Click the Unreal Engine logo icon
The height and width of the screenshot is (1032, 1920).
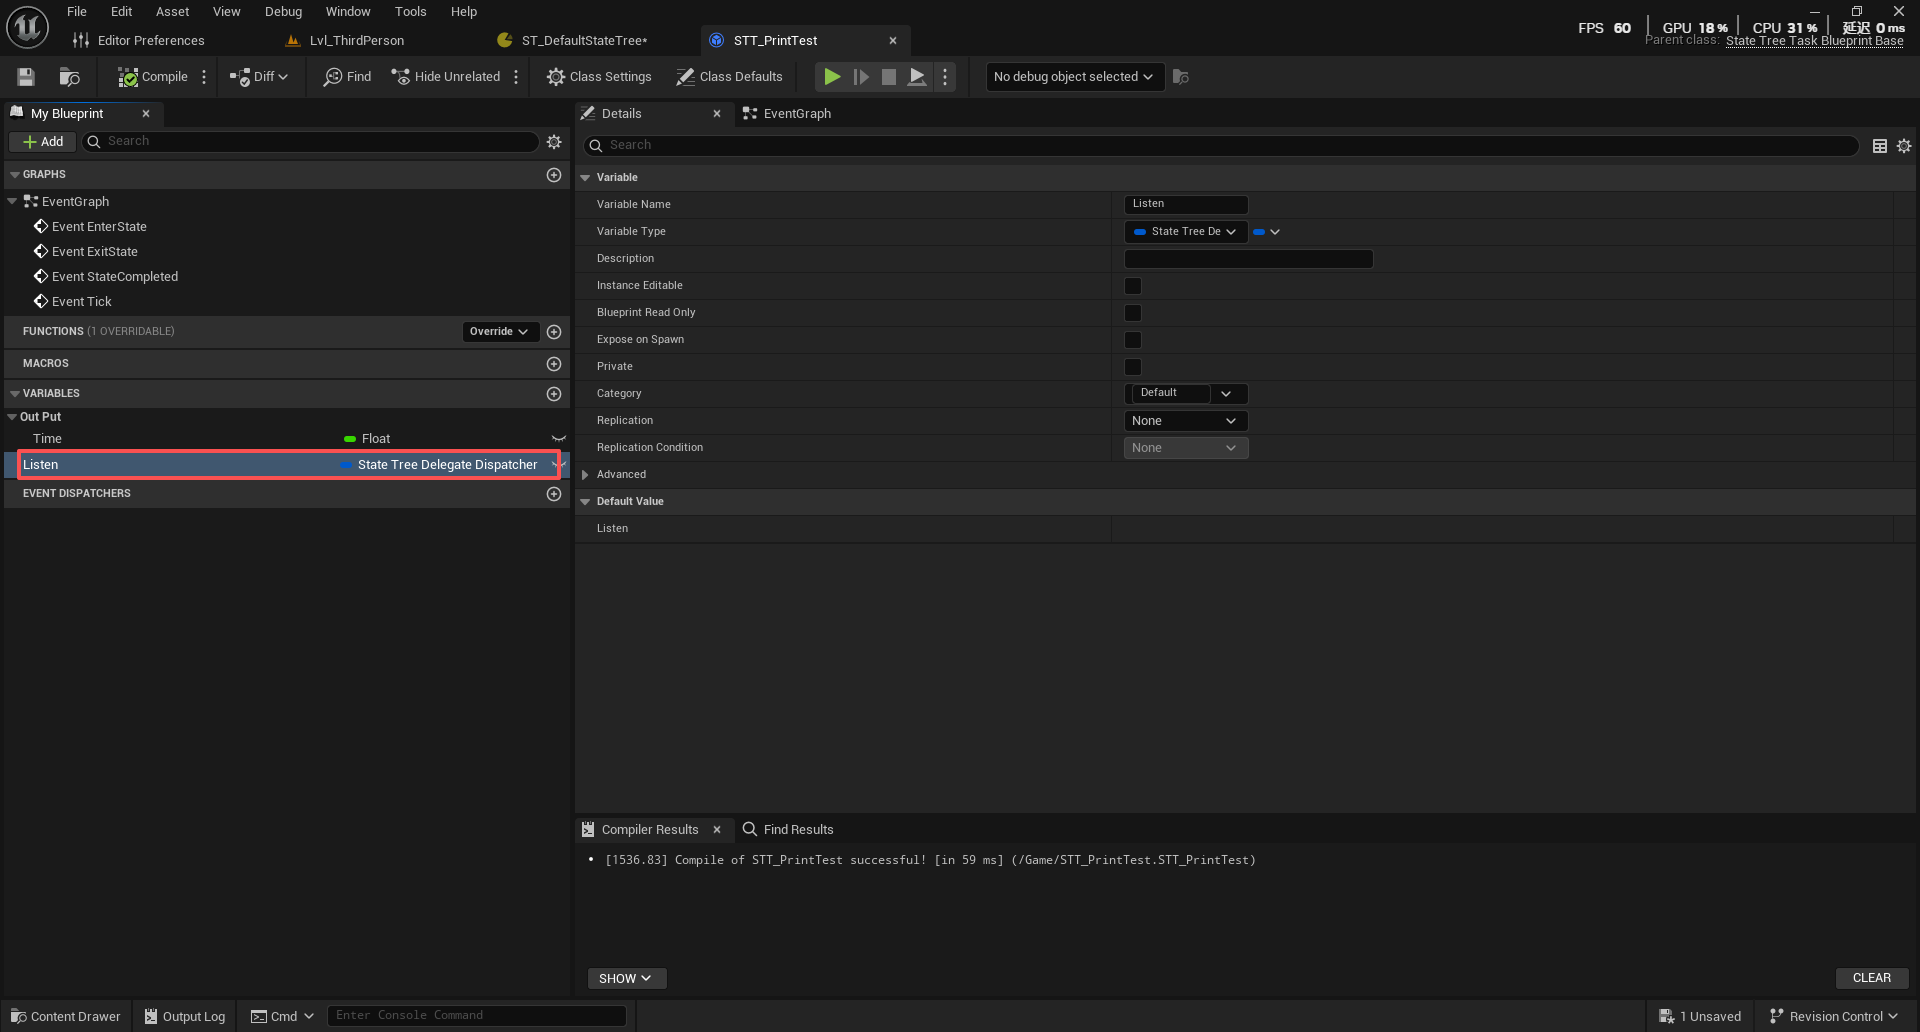[x=27, y=27]
